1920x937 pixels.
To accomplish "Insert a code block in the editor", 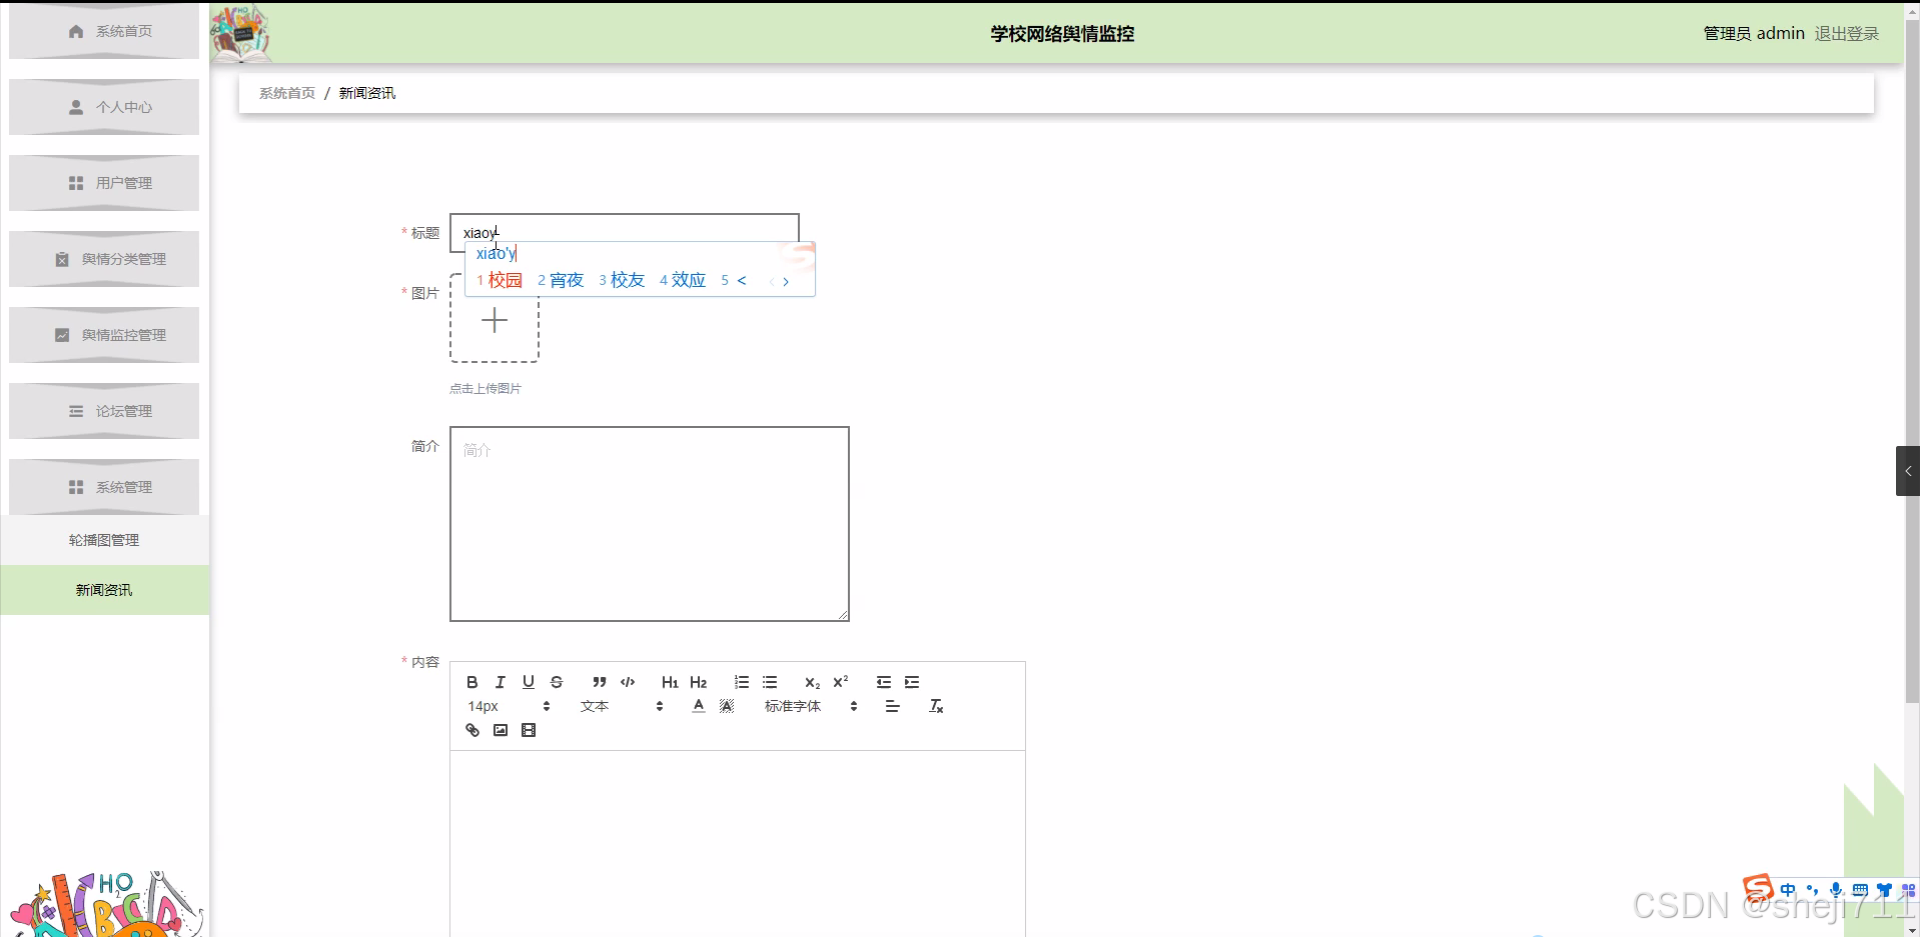I will (627, 682).
